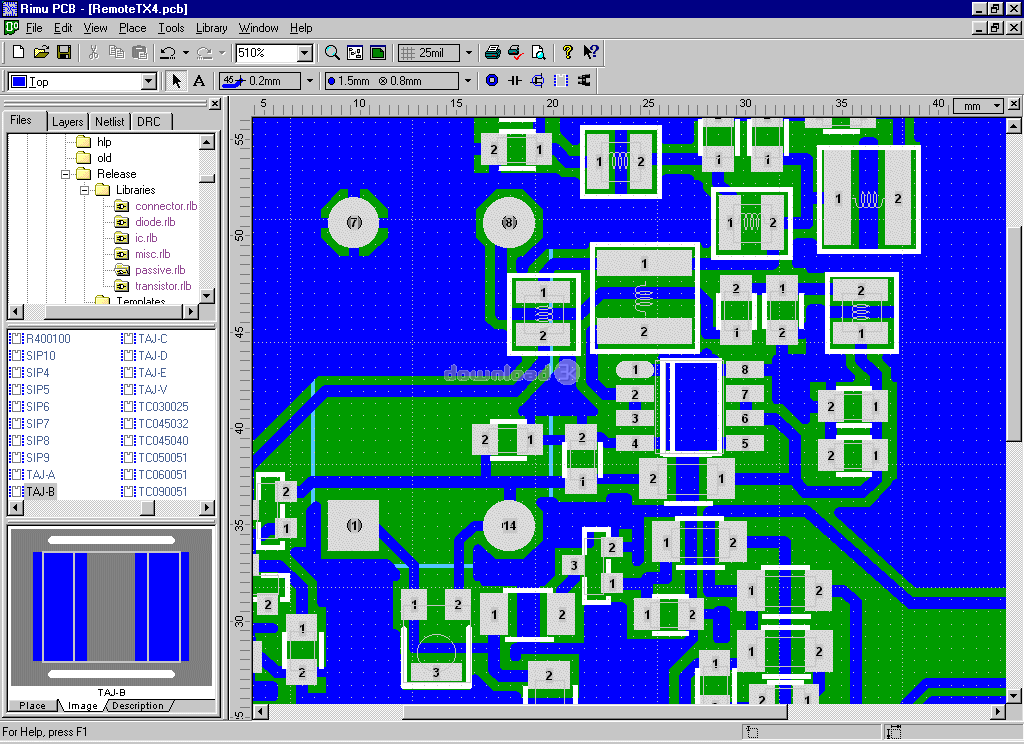1024x744 pixels.
Task: Open the 1.5mm pad size dropdown
Action: [468, 81]
